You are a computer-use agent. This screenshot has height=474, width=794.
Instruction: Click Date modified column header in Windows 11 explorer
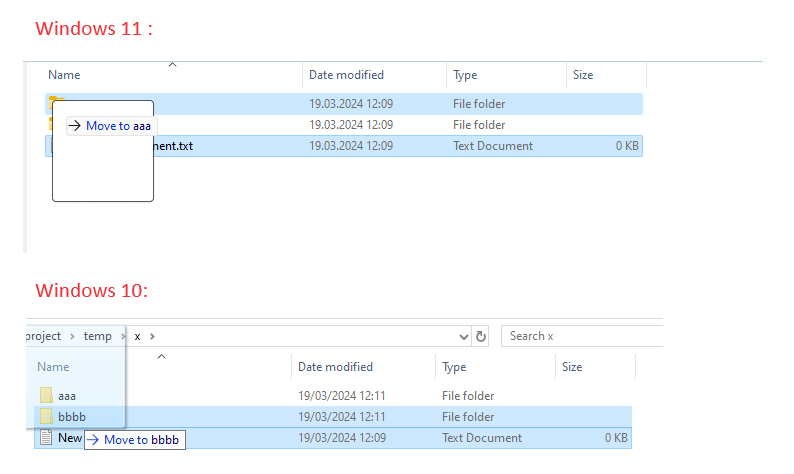pyautogui.click(x=346, y=75)
